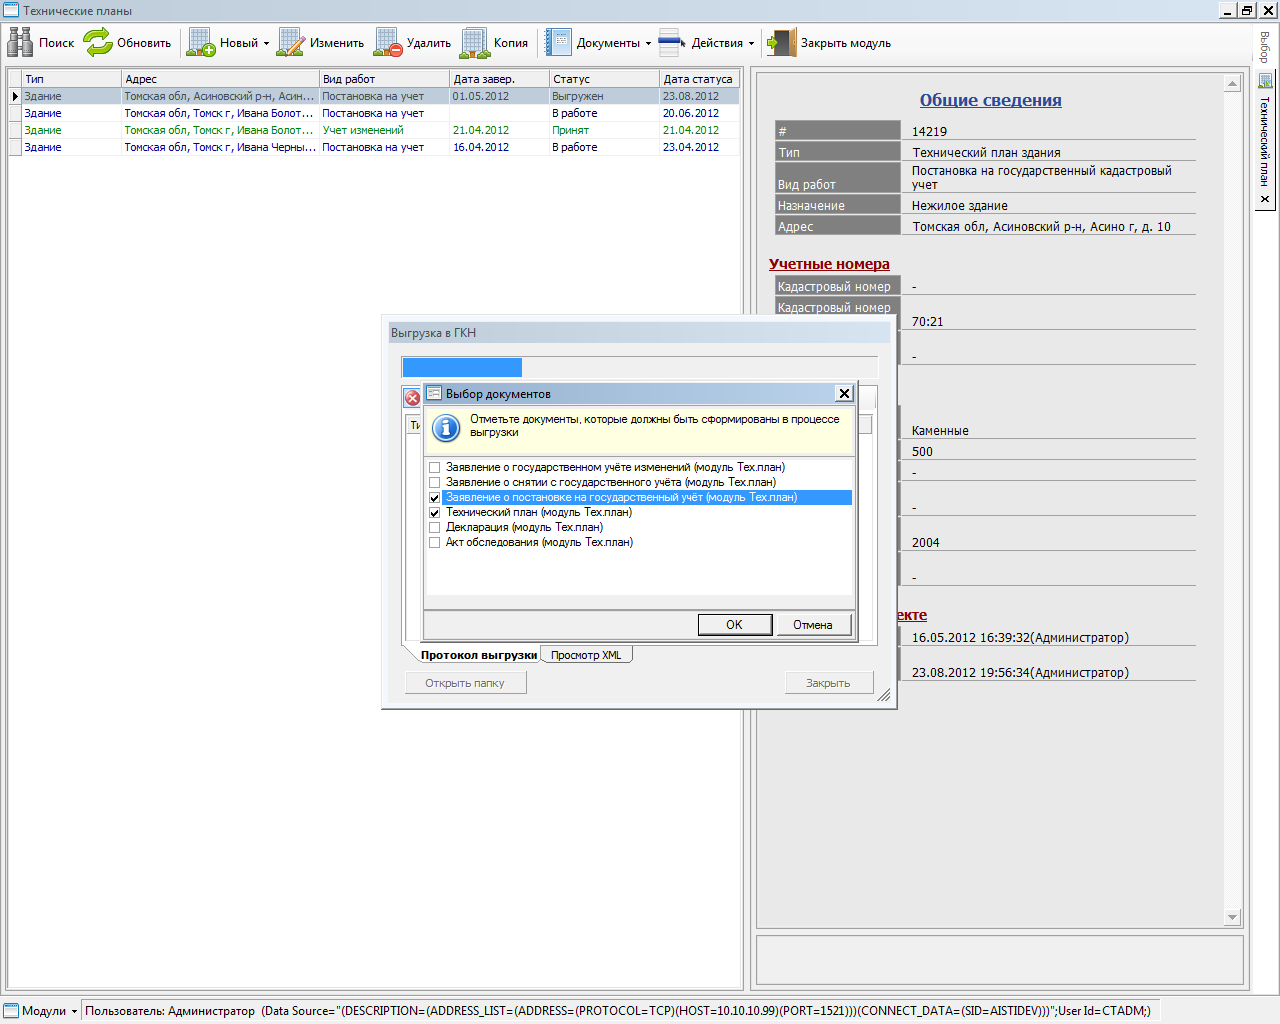Image resolution: width=1280 pixels, height=1024 pixels.
Task: Tick the Акт обследования checkbox
Action: pos(434,542)
